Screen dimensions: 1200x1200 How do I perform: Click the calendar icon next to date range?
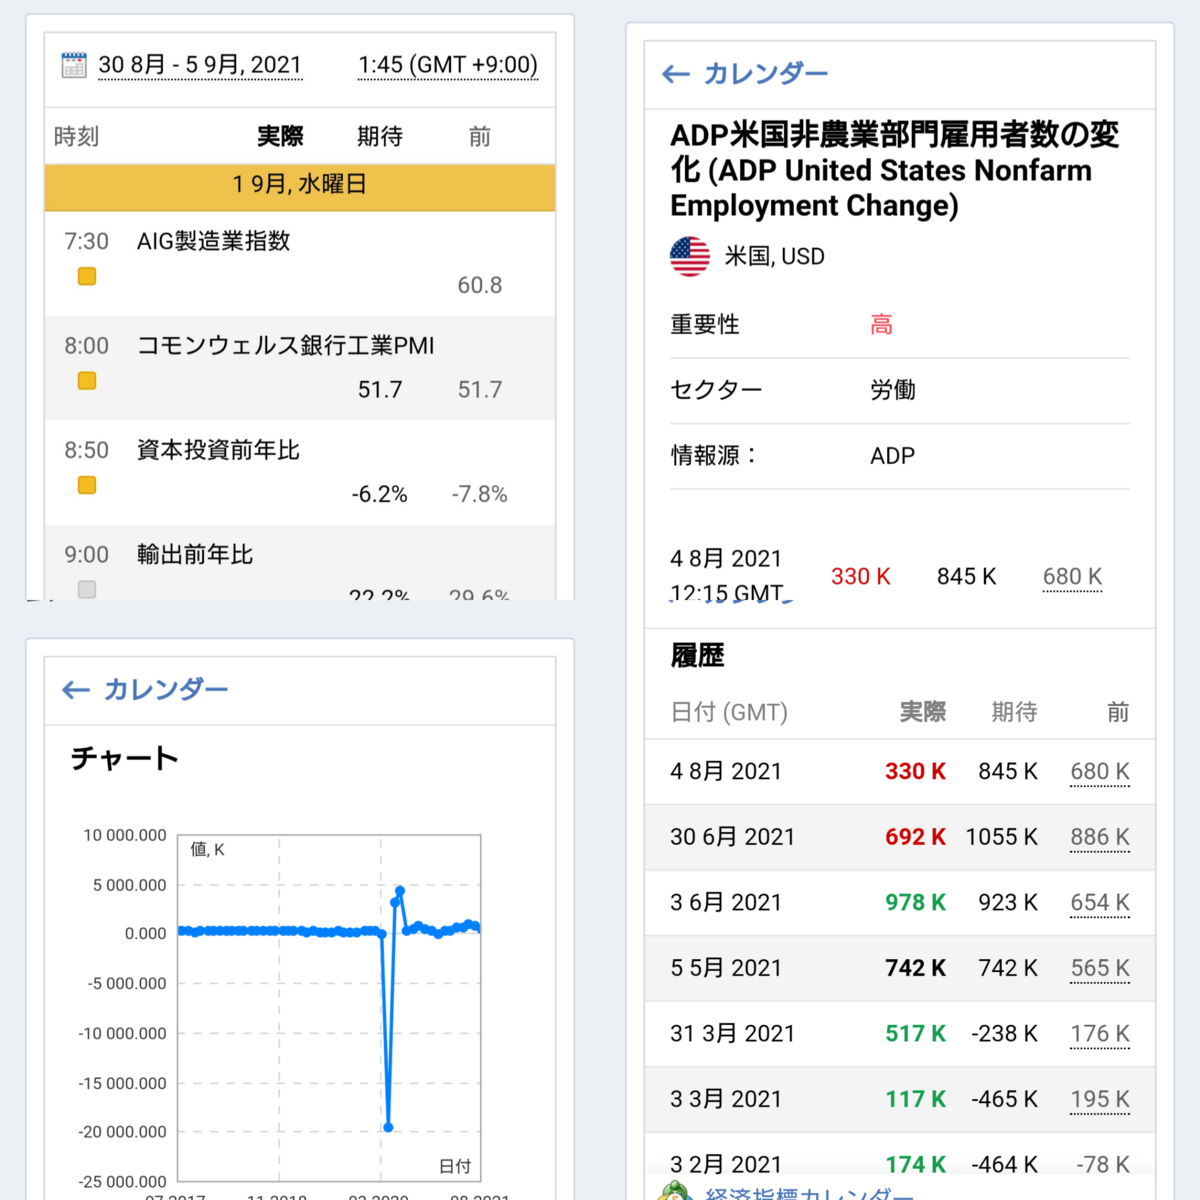[74, 65]
